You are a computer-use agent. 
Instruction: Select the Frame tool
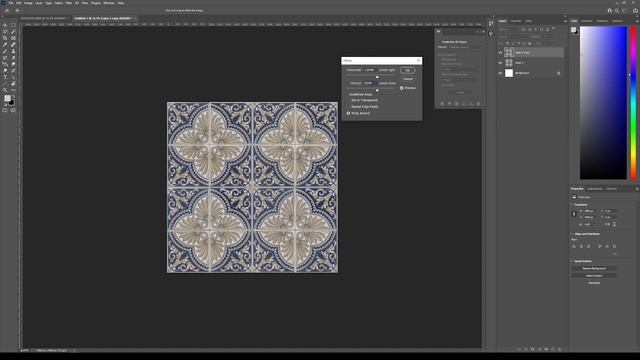click(13, 38)
